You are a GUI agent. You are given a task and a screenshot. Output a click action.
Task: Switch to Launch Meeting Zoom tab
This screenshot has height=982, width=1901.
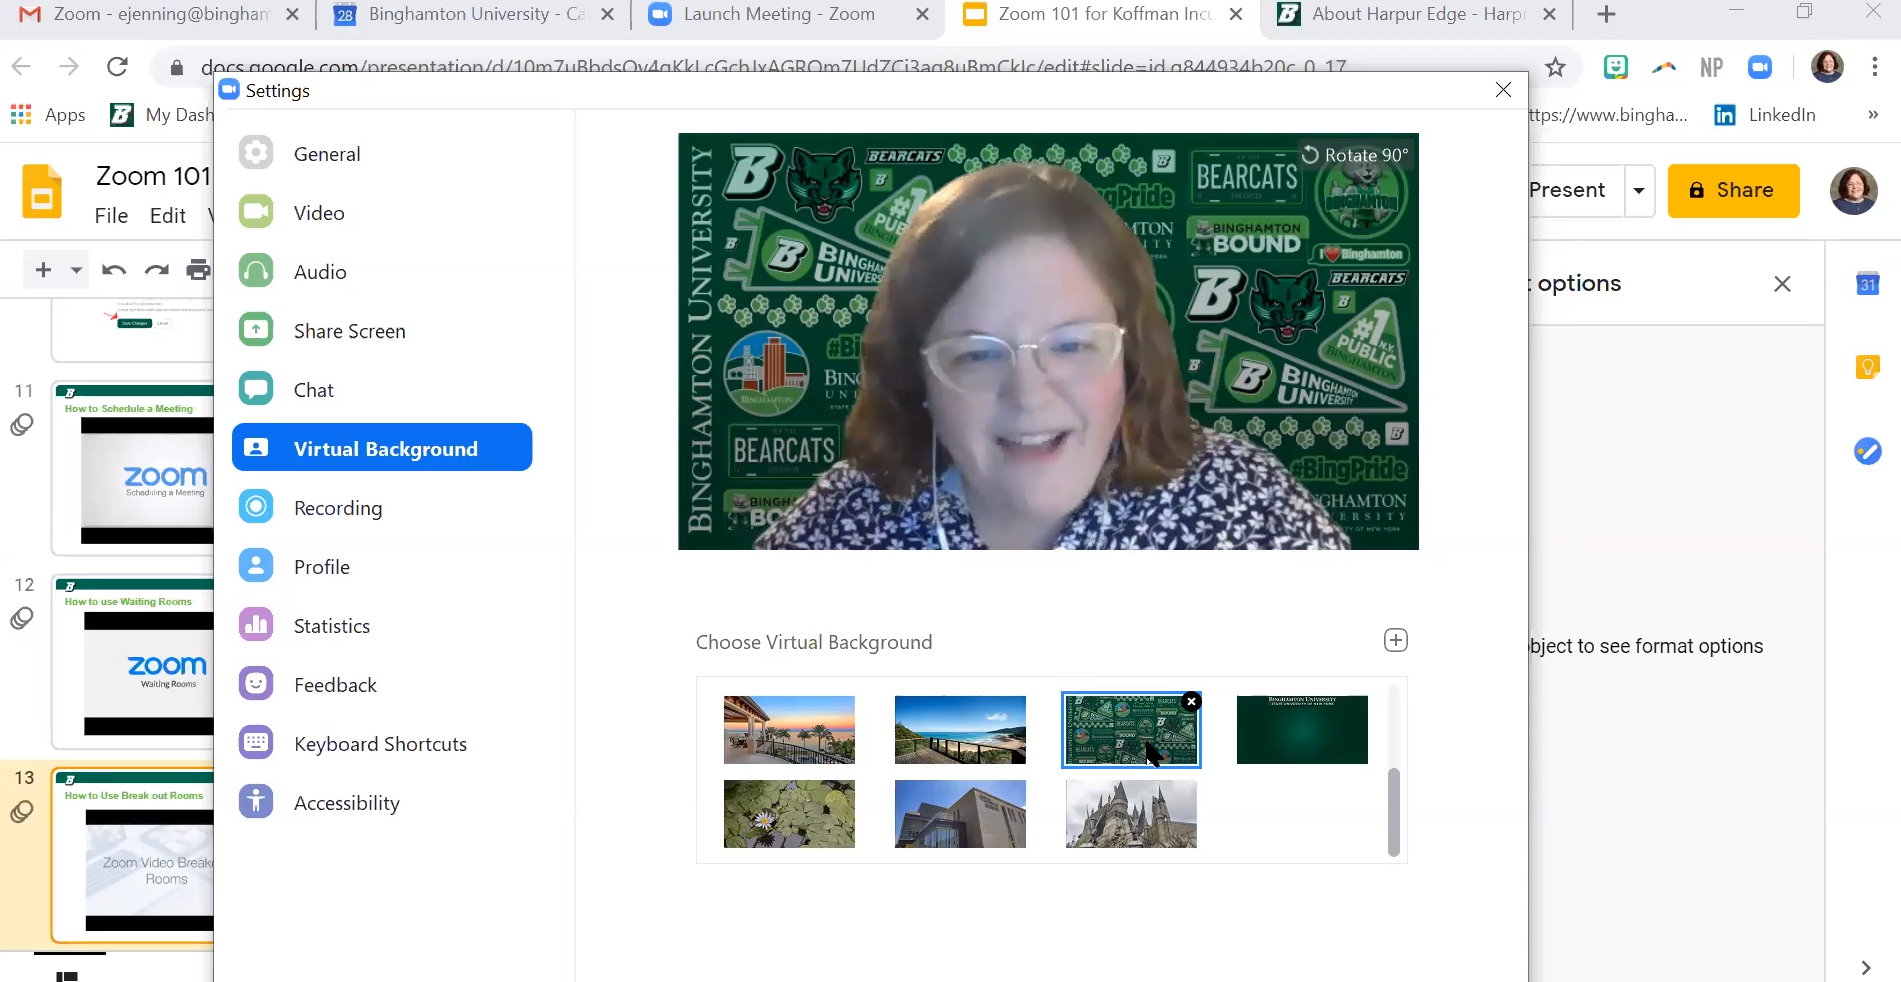[778, 14]
